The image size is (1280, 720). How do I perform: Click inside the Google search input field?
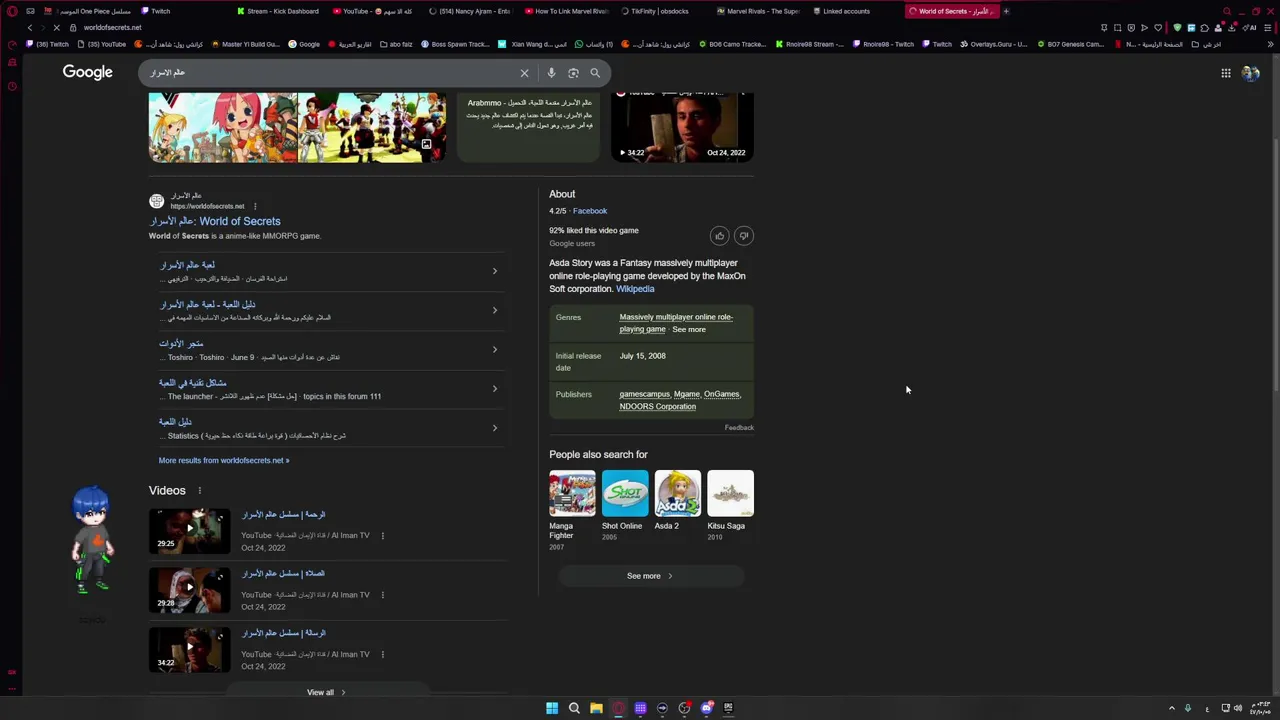point(330,73)
